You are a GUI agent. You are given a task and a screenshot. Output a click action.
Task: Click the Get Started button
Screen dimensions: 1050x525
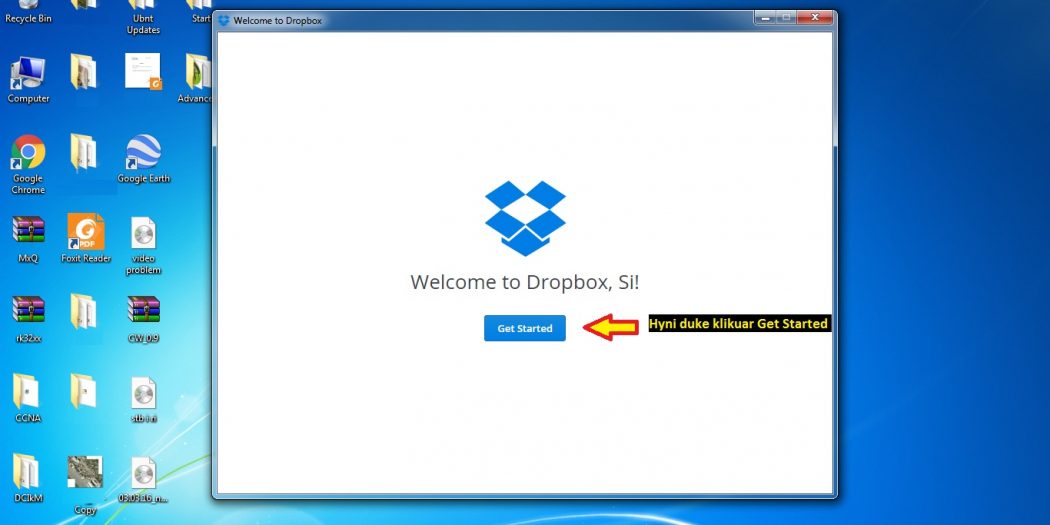(524, 328)
